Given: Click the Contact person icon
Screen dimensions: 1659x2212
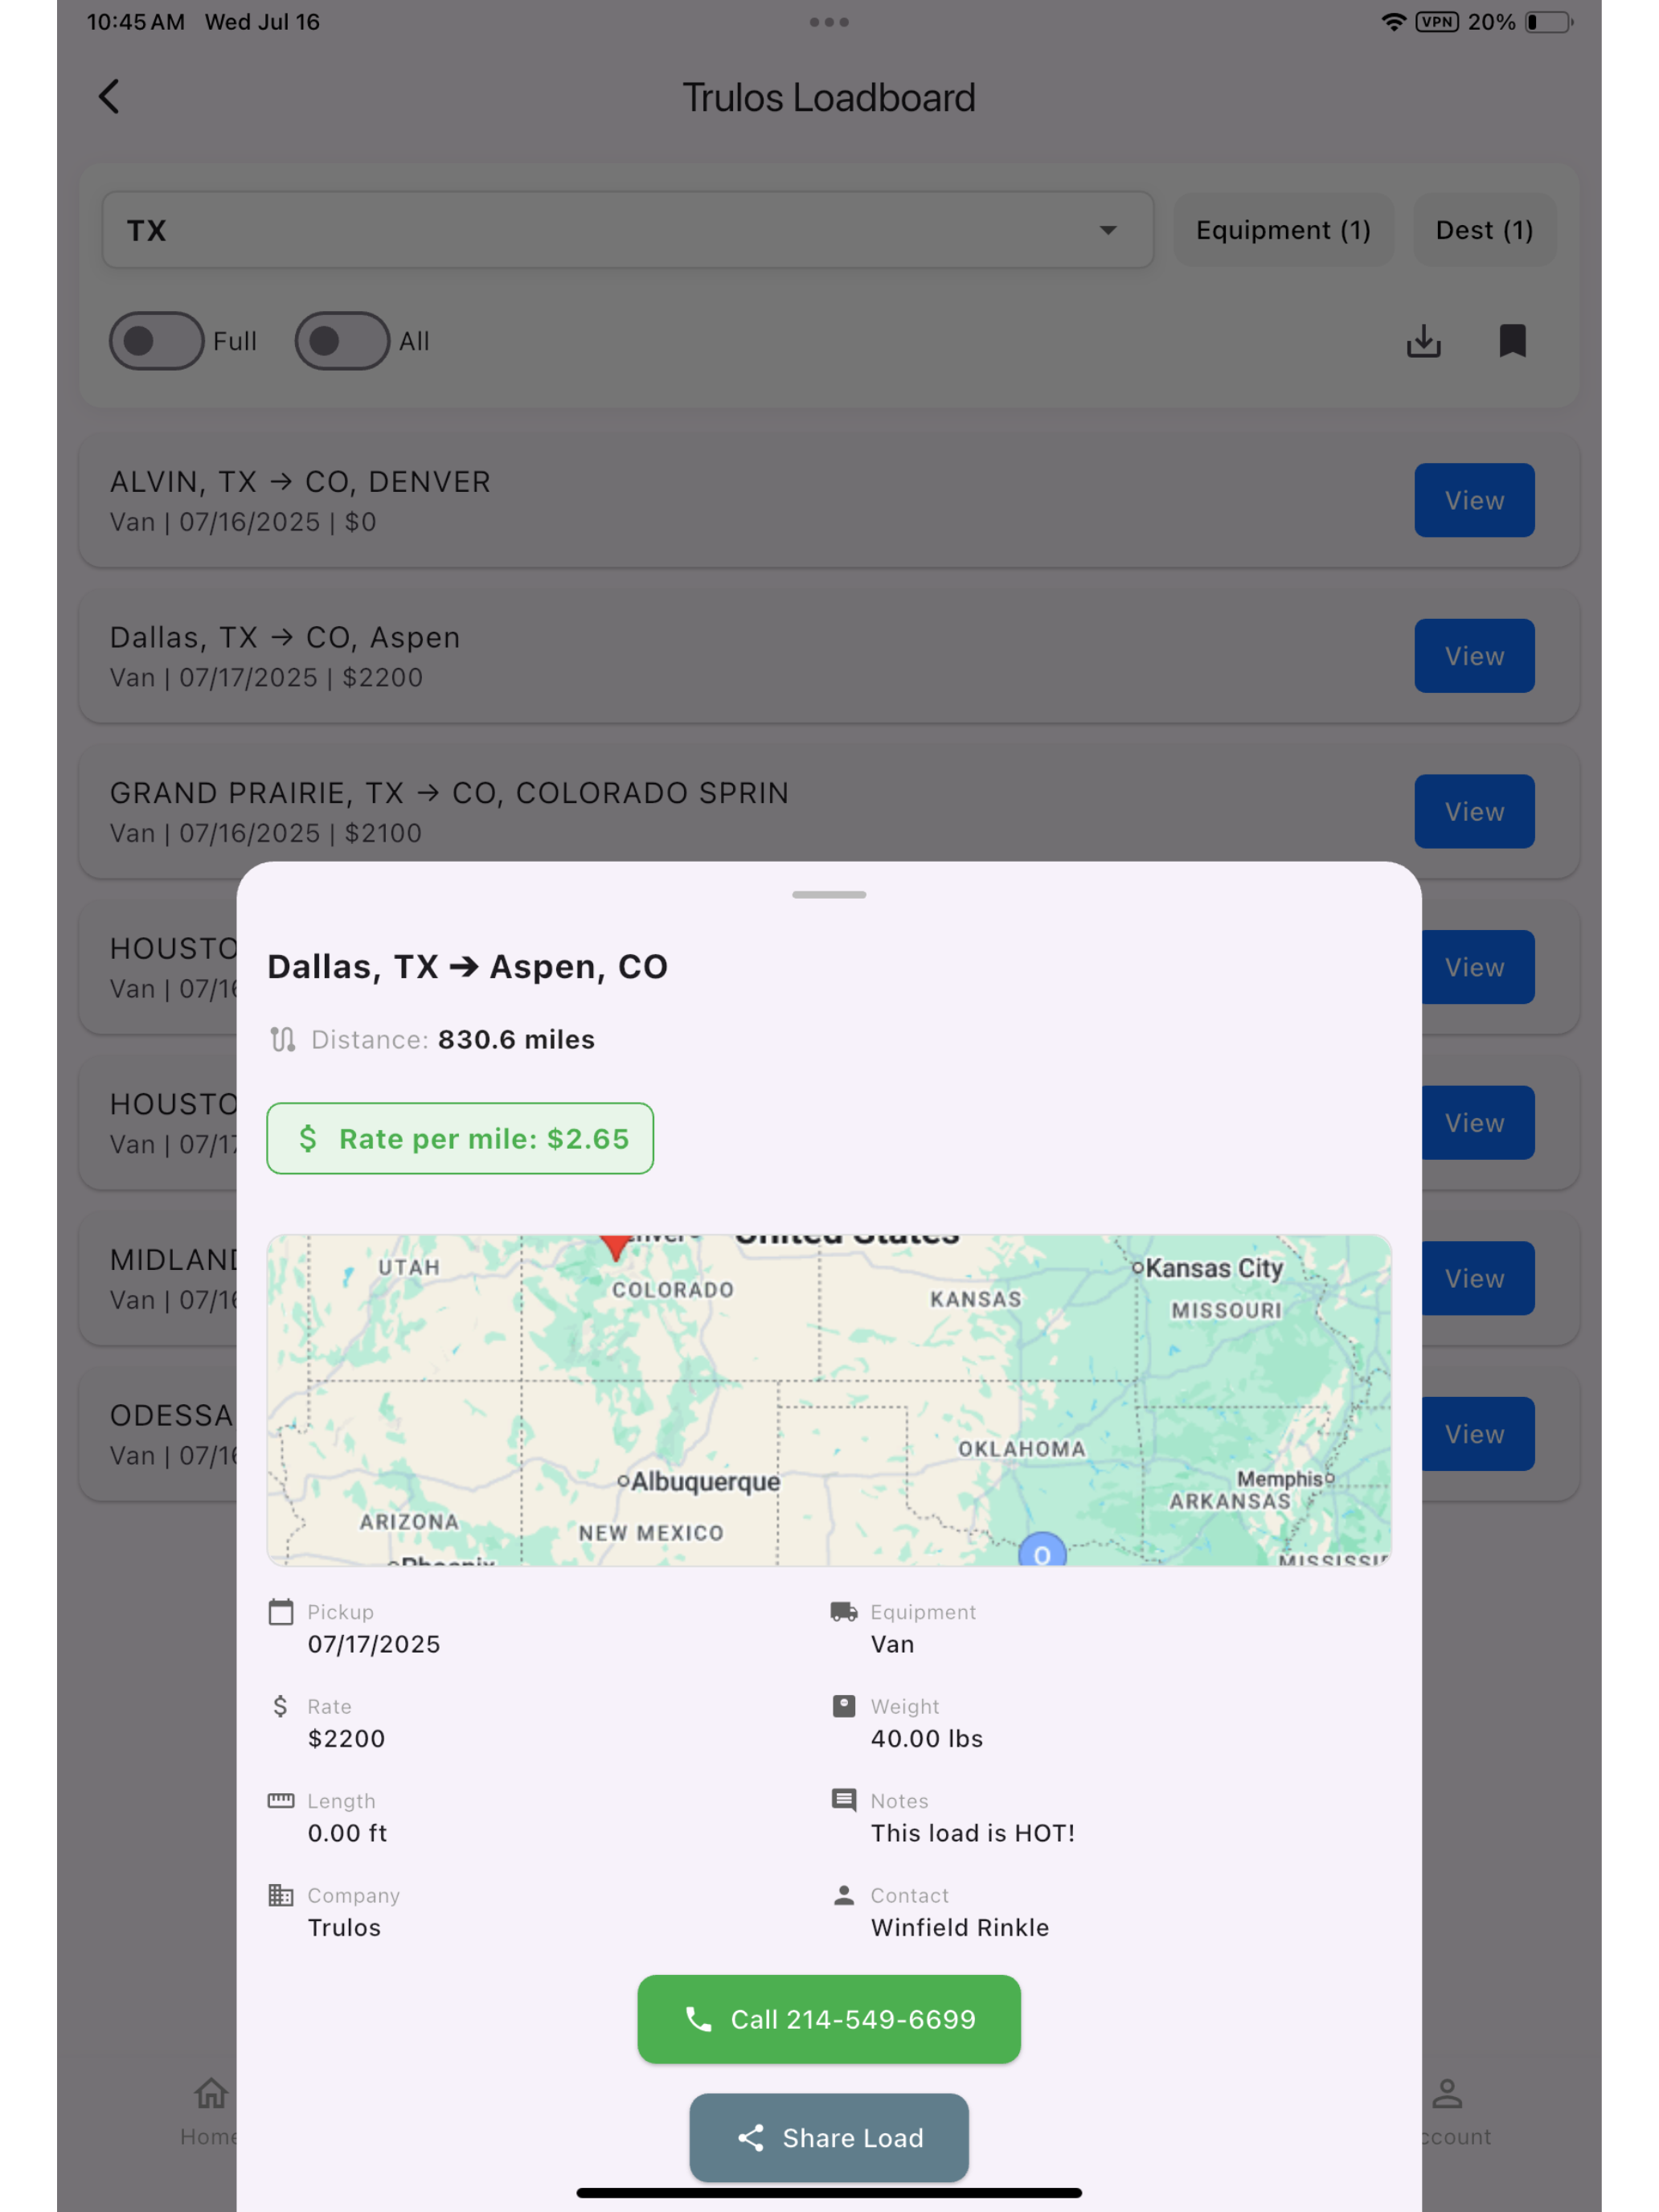Looking at the screenshot, I should click(844, 1895).
